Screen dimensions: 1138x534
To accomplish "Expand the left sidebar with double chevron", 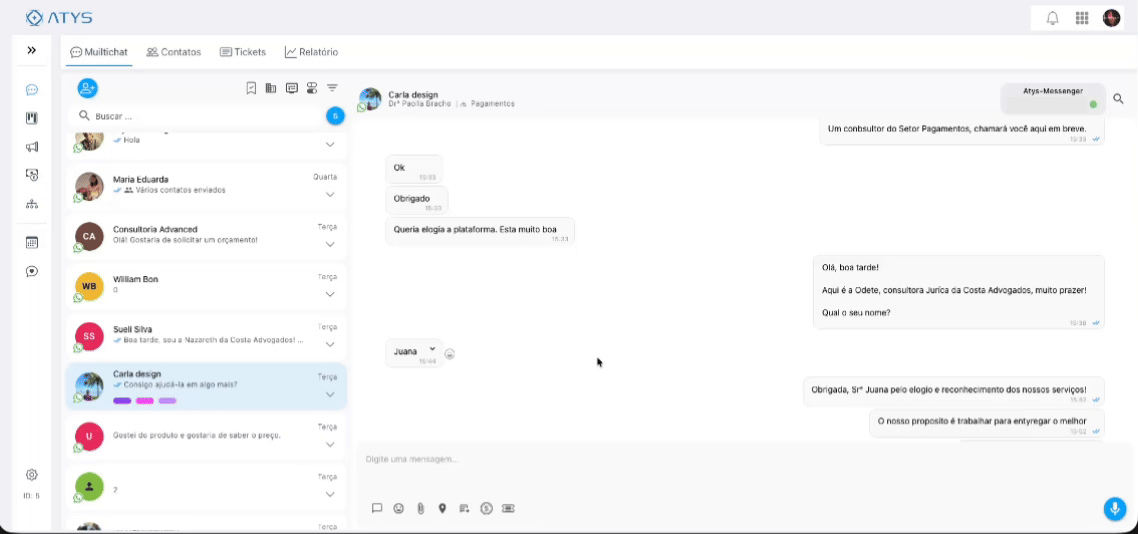I will [x=32, y=50].
